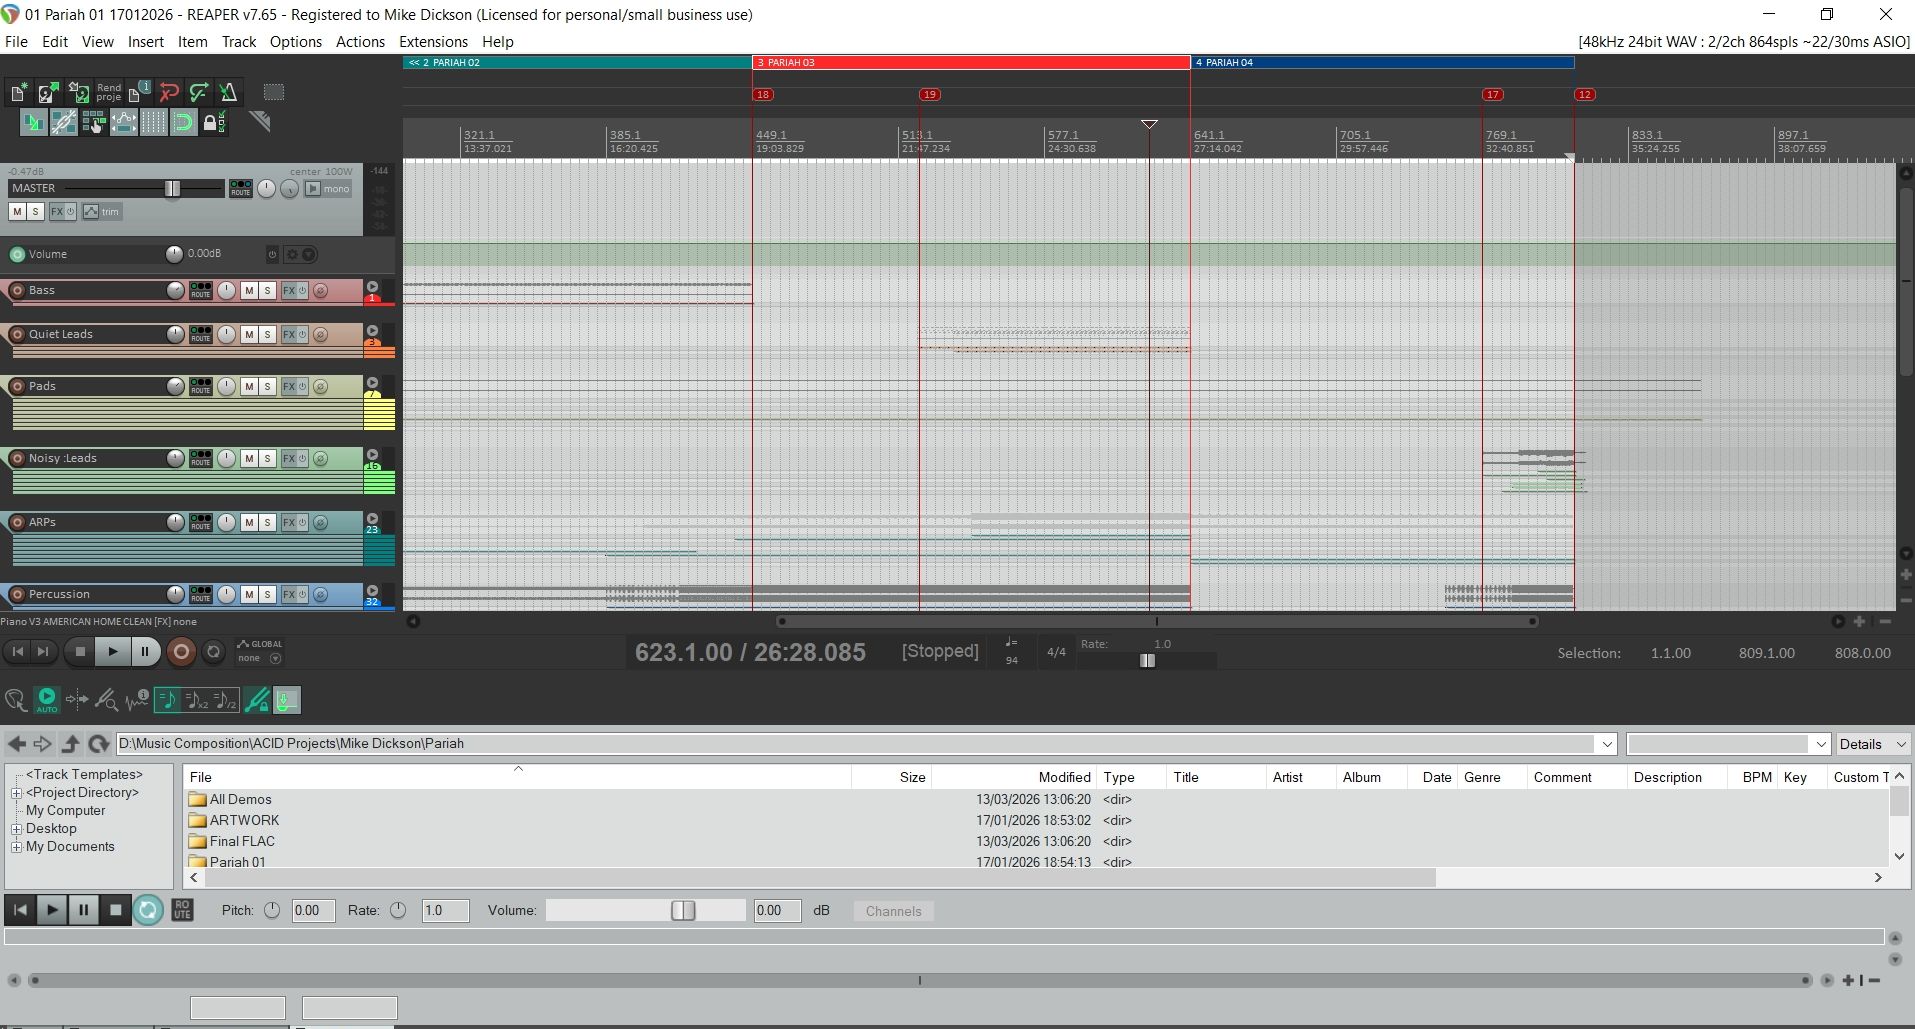Click the New Project toolbar icon
The width and height of the screenshot is (1915, 1029).
click(x=19, y=93)
